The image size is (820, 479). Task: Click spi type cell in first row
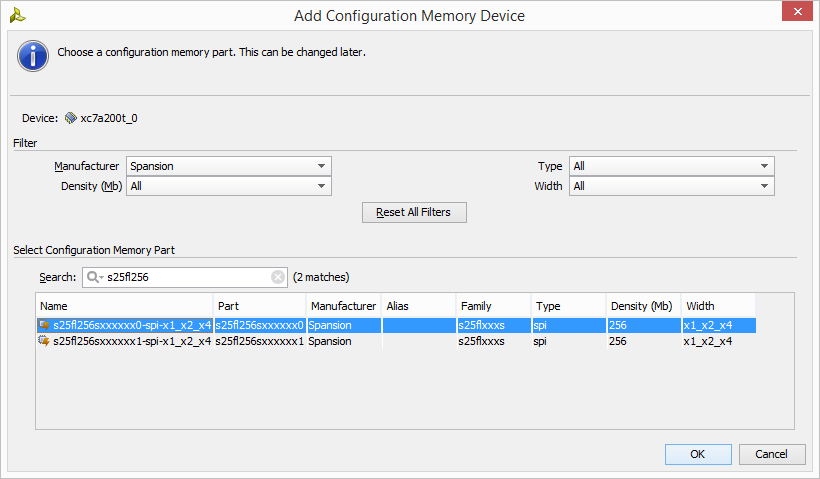pos(569,325)
